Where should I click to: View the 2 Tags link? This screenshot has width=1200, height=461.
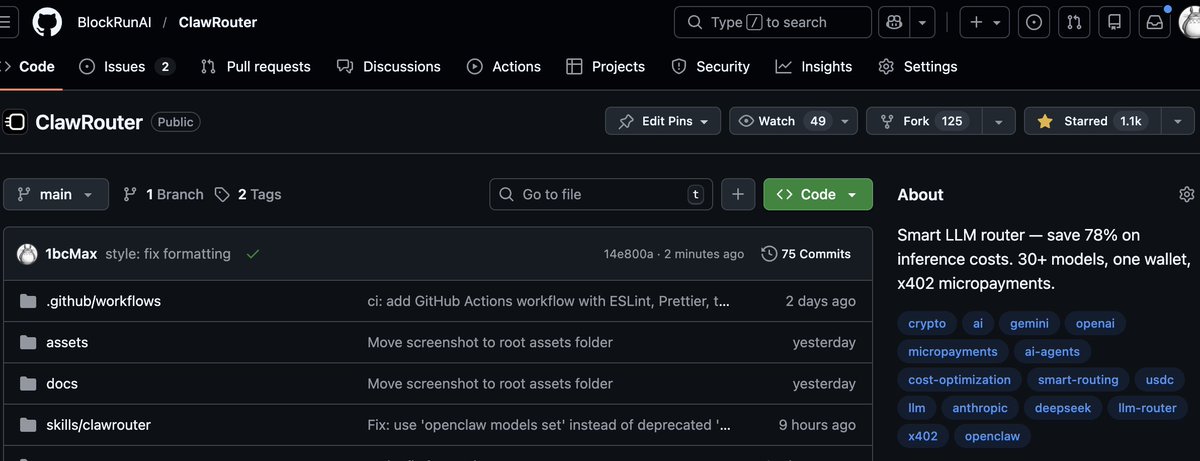point(247,194)
